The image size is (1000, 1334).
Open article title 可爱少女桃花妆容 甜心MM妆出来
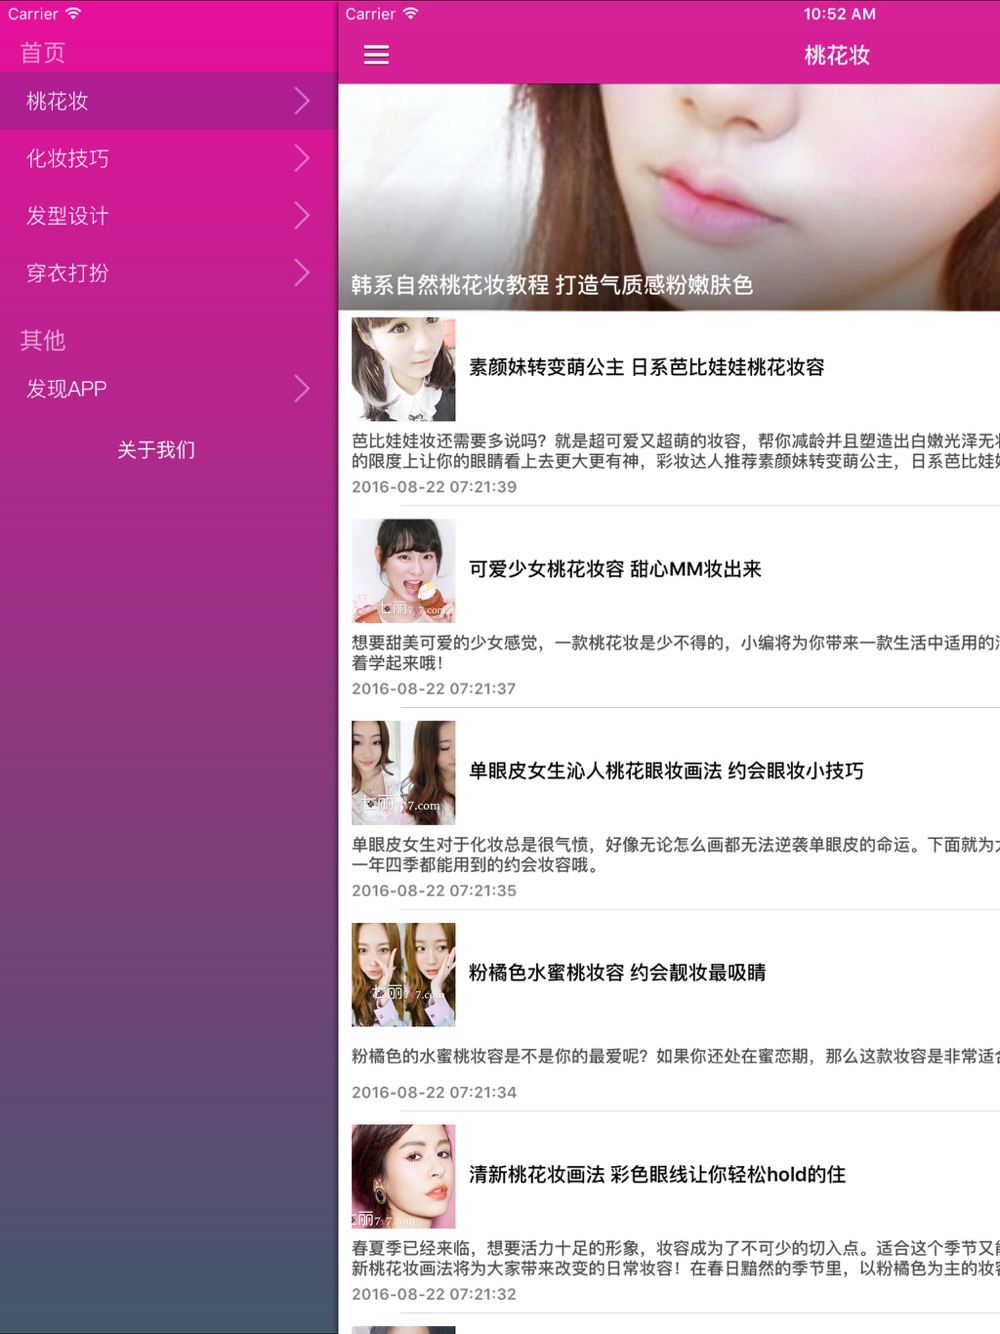tap(615, 570)
